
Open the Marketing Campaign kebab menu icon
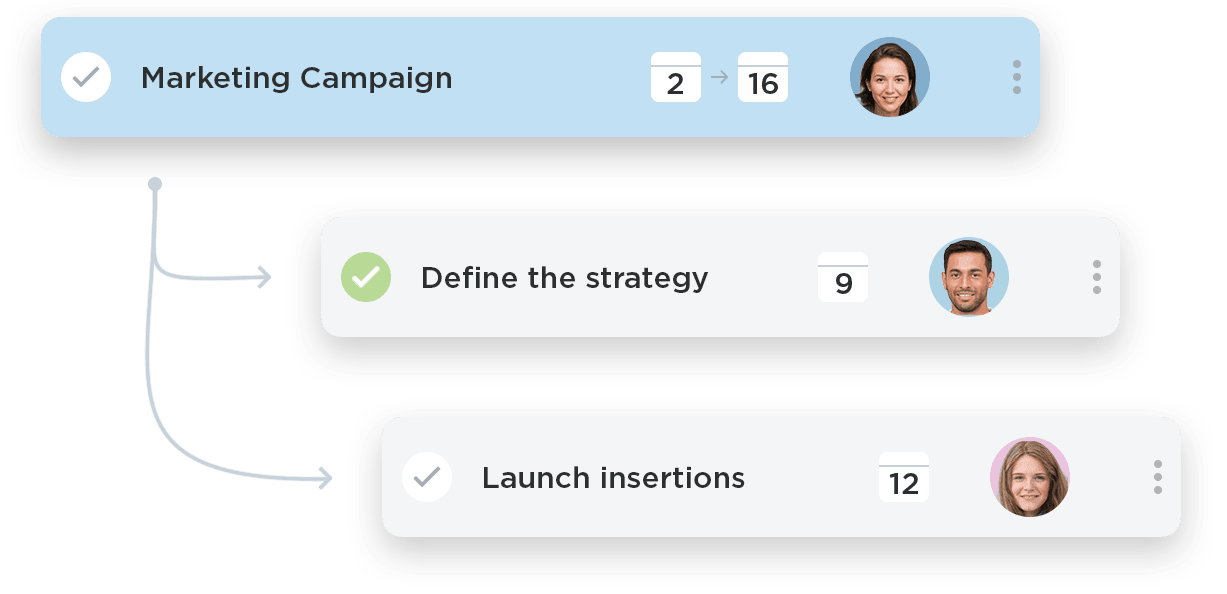point(1016,77)
